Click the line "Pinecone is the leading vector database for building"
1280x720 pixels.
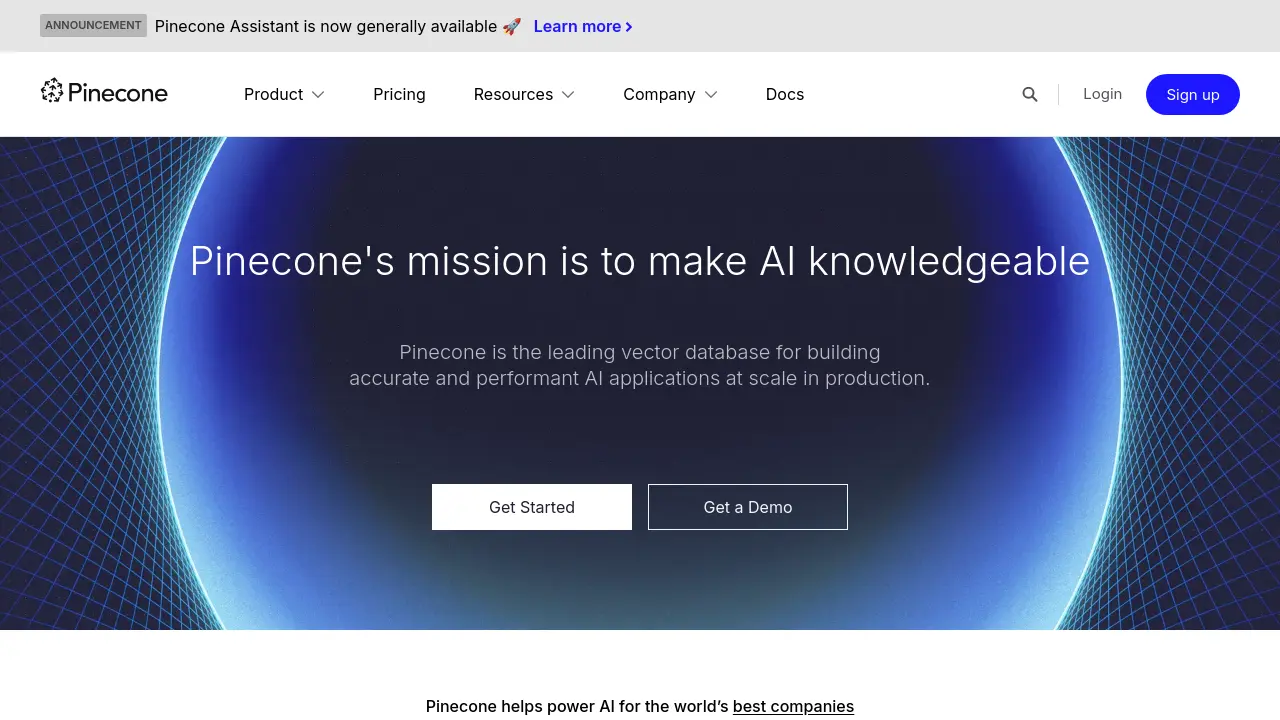coord(640,352)
